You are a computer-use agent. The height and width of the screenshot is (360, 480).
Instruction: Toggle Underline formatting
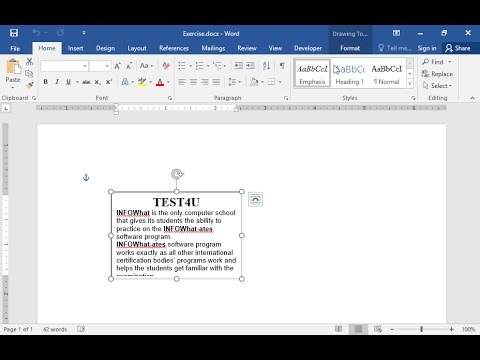click(68, 82)
